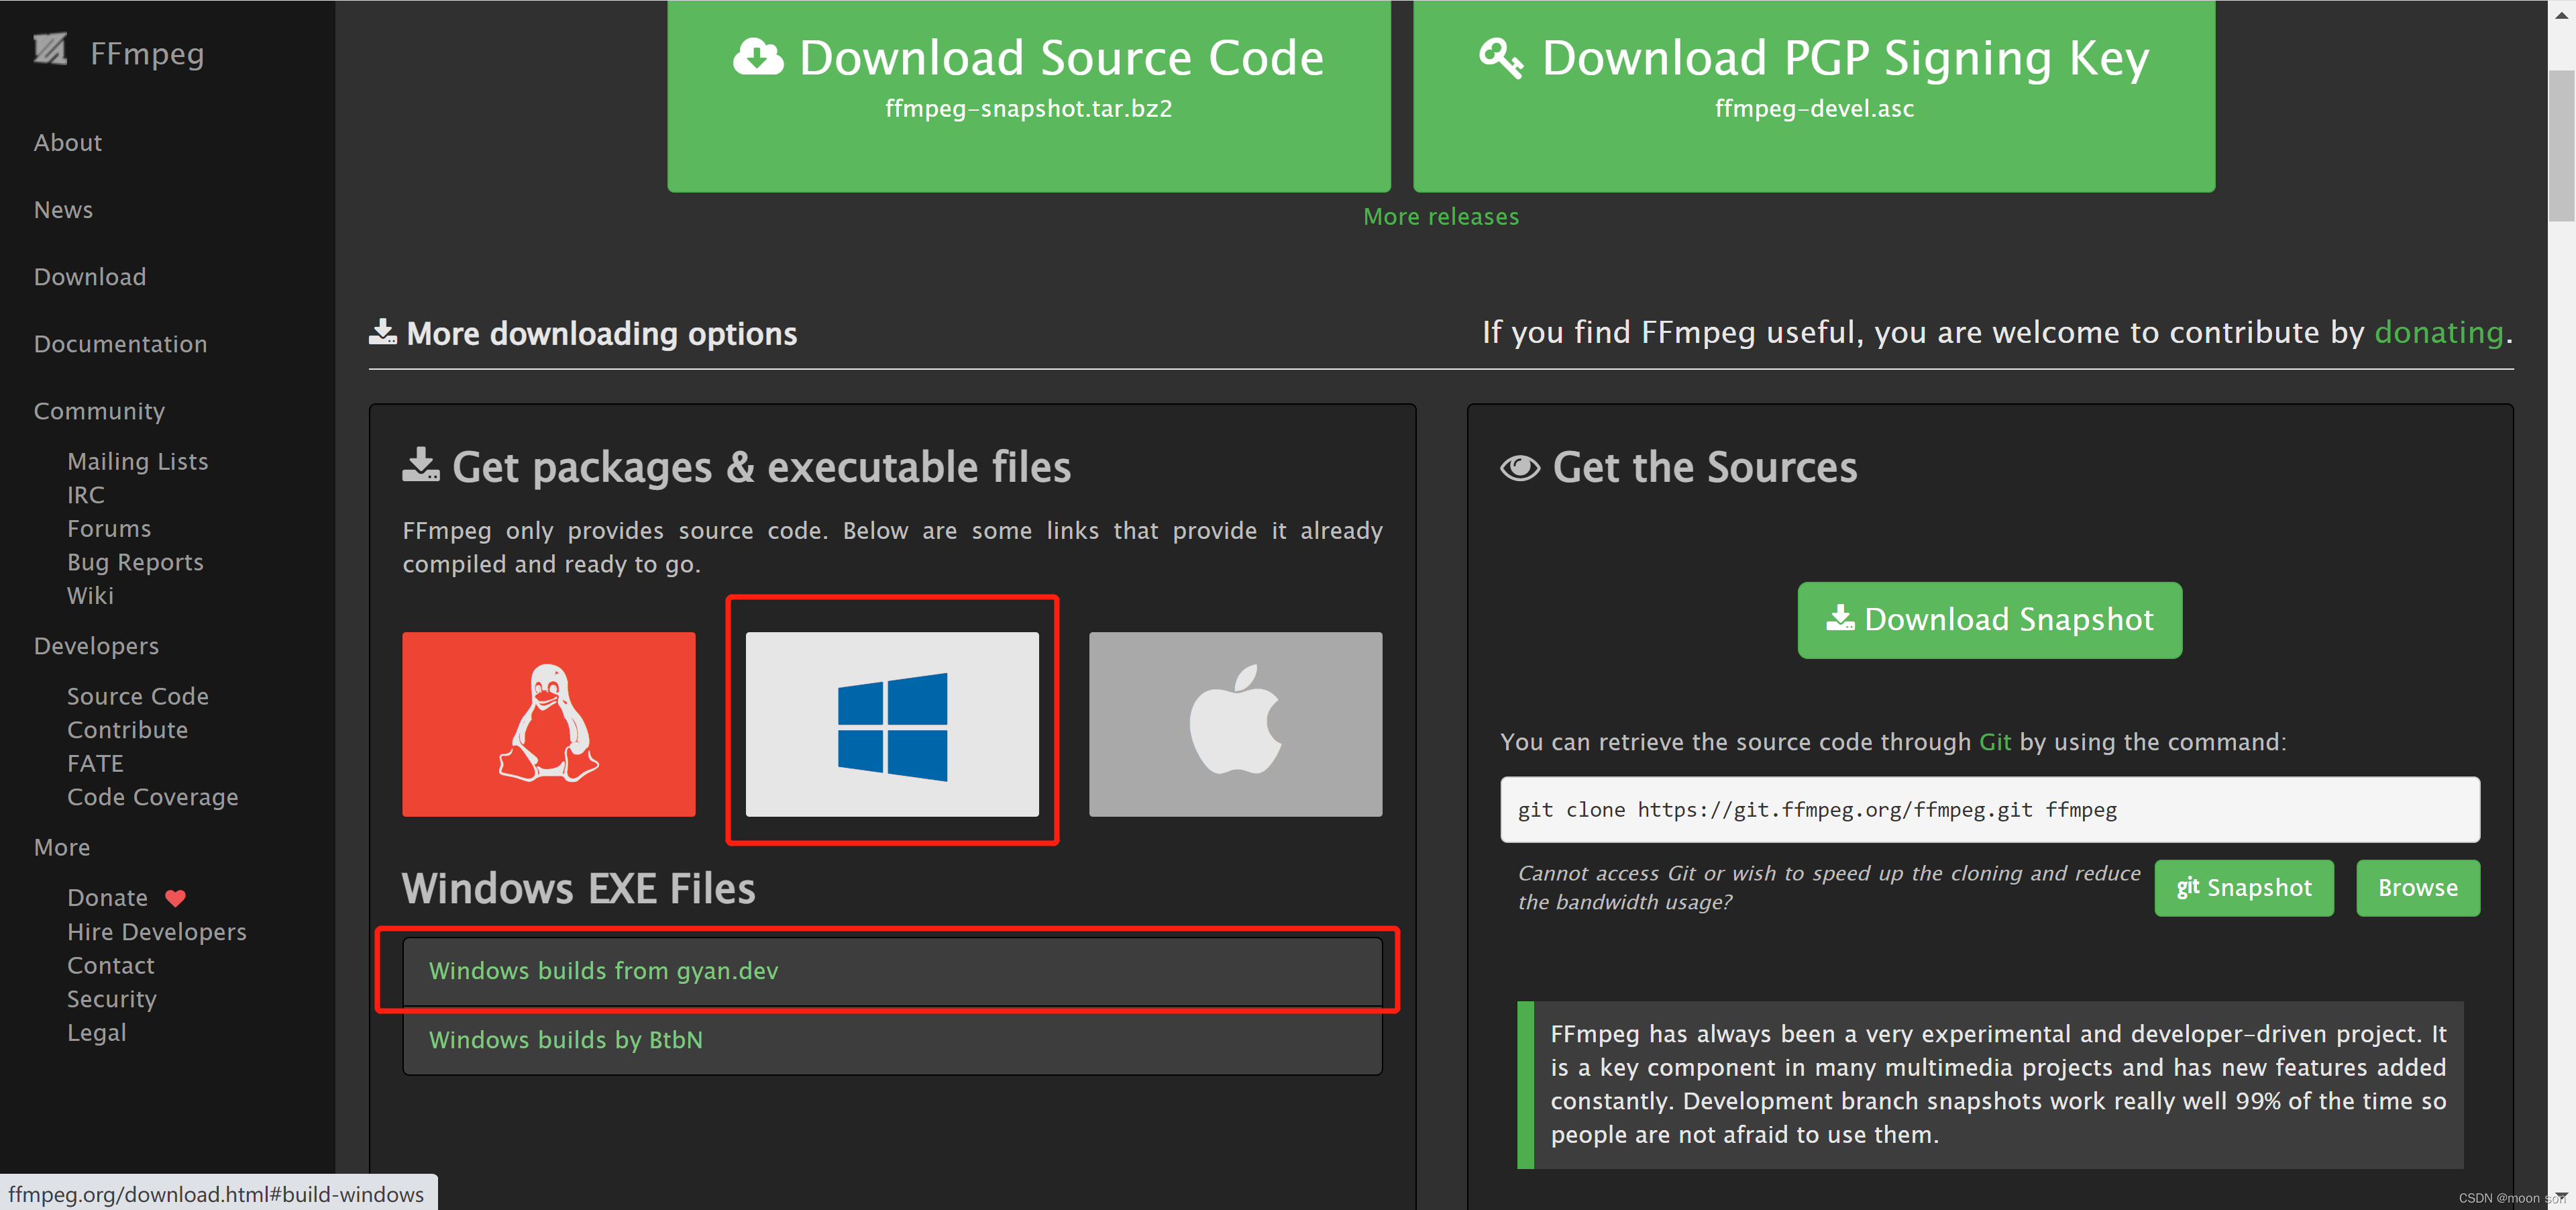The height and width of the screenshot is (1210, 2576).
Task: Click the key icon on PGP Signing Key
Action: 1501,58
